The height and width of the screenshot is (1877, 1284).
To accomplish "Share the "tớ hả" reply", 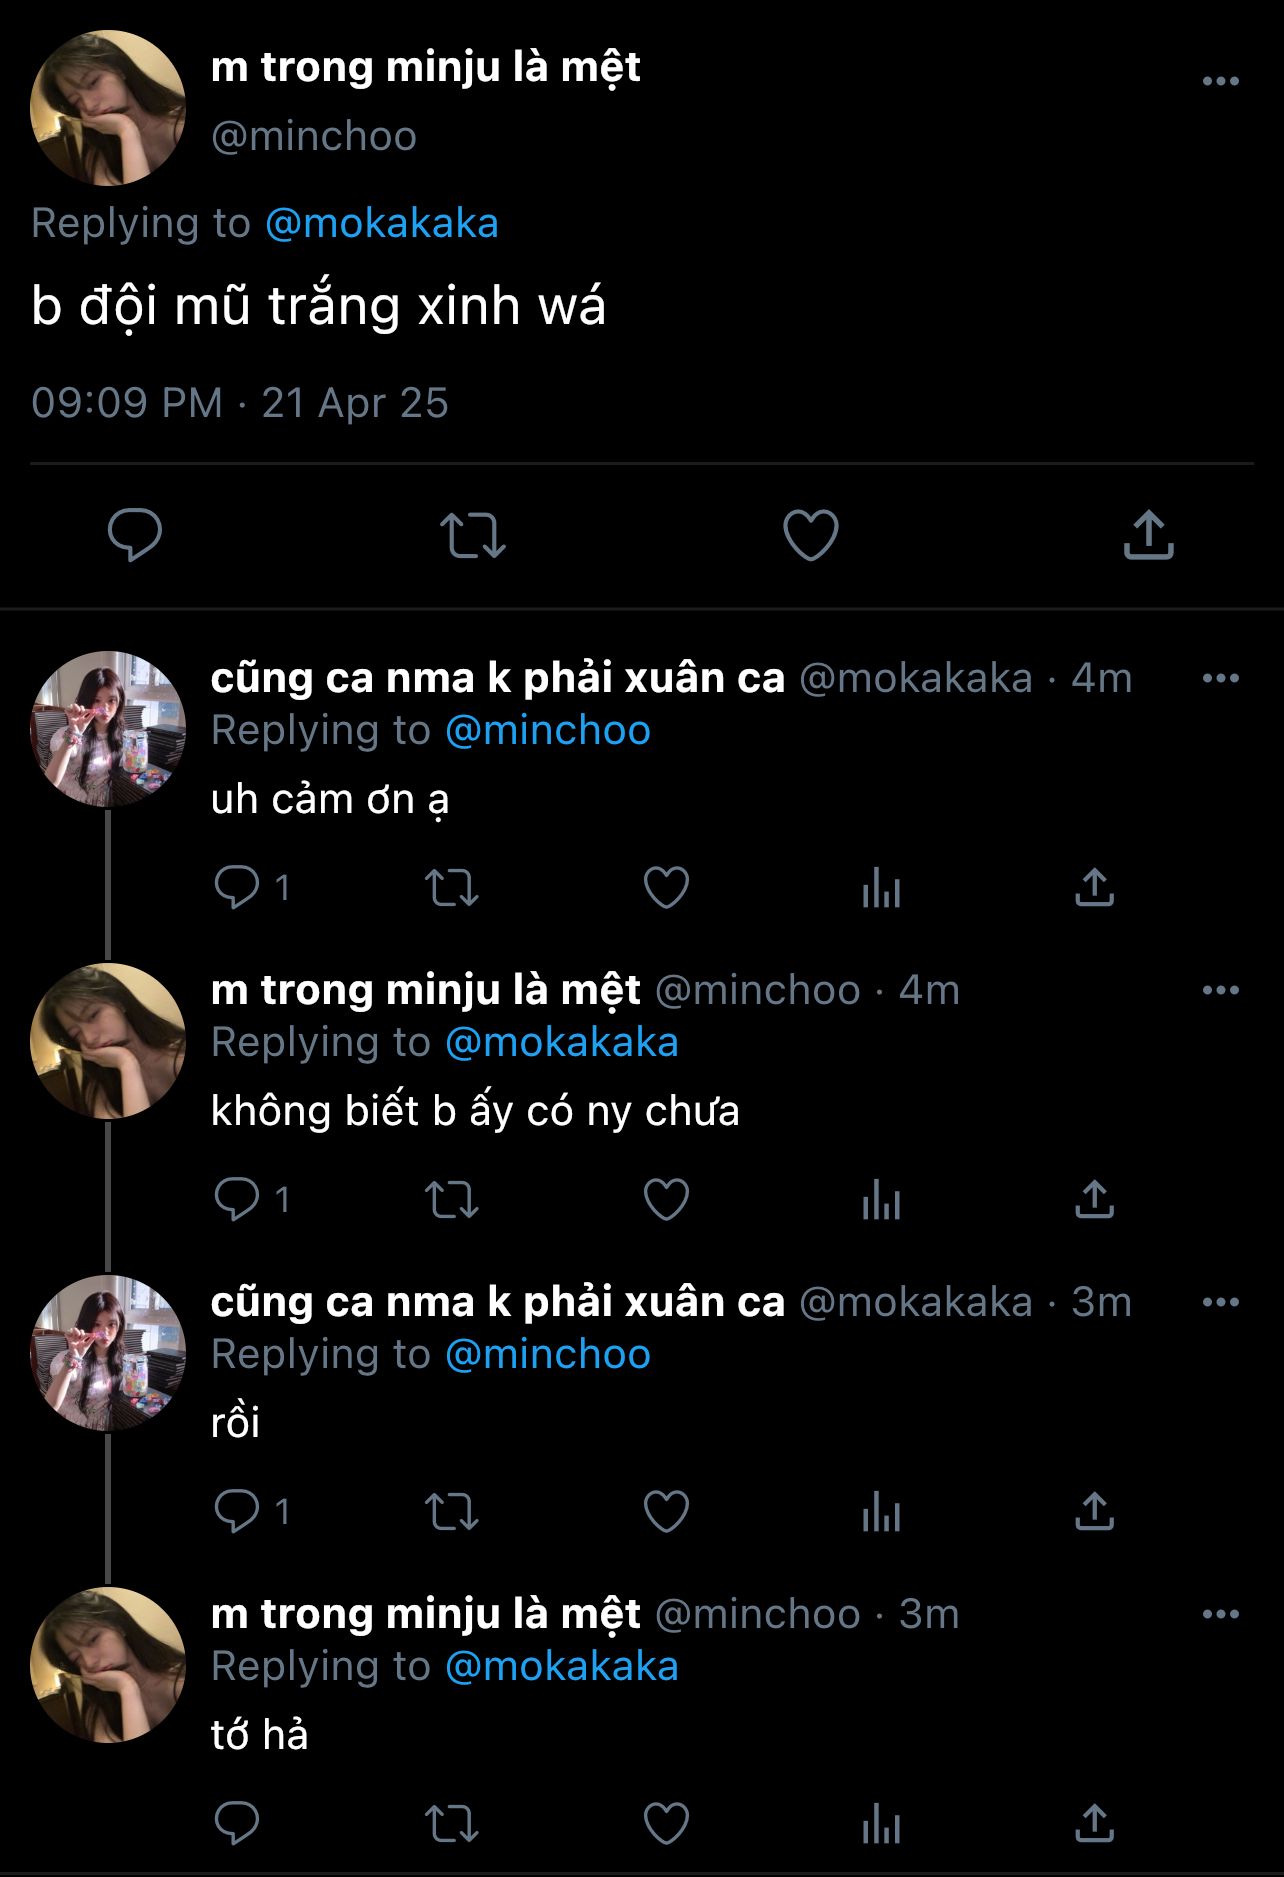I will (x=1094, y=1823).
